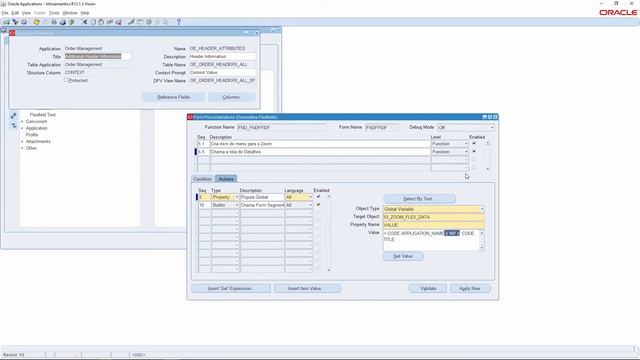
Task: Click the question mark Help icon
Action: tap(178, 22)
